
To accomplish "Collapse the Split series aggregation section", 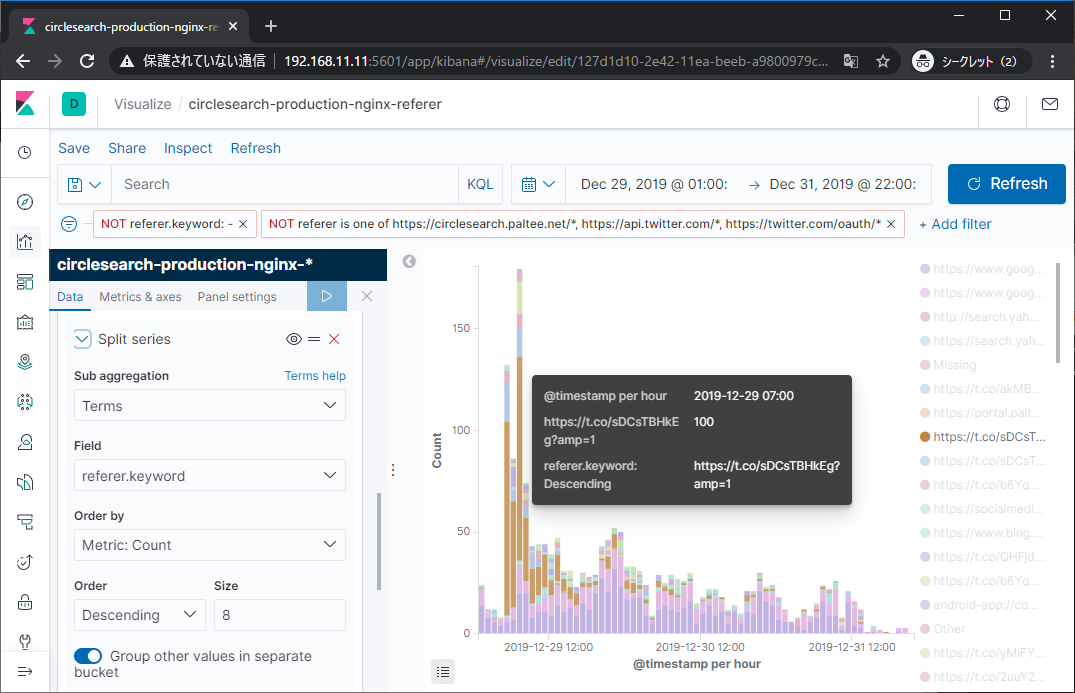I will (x=83, y=339).
